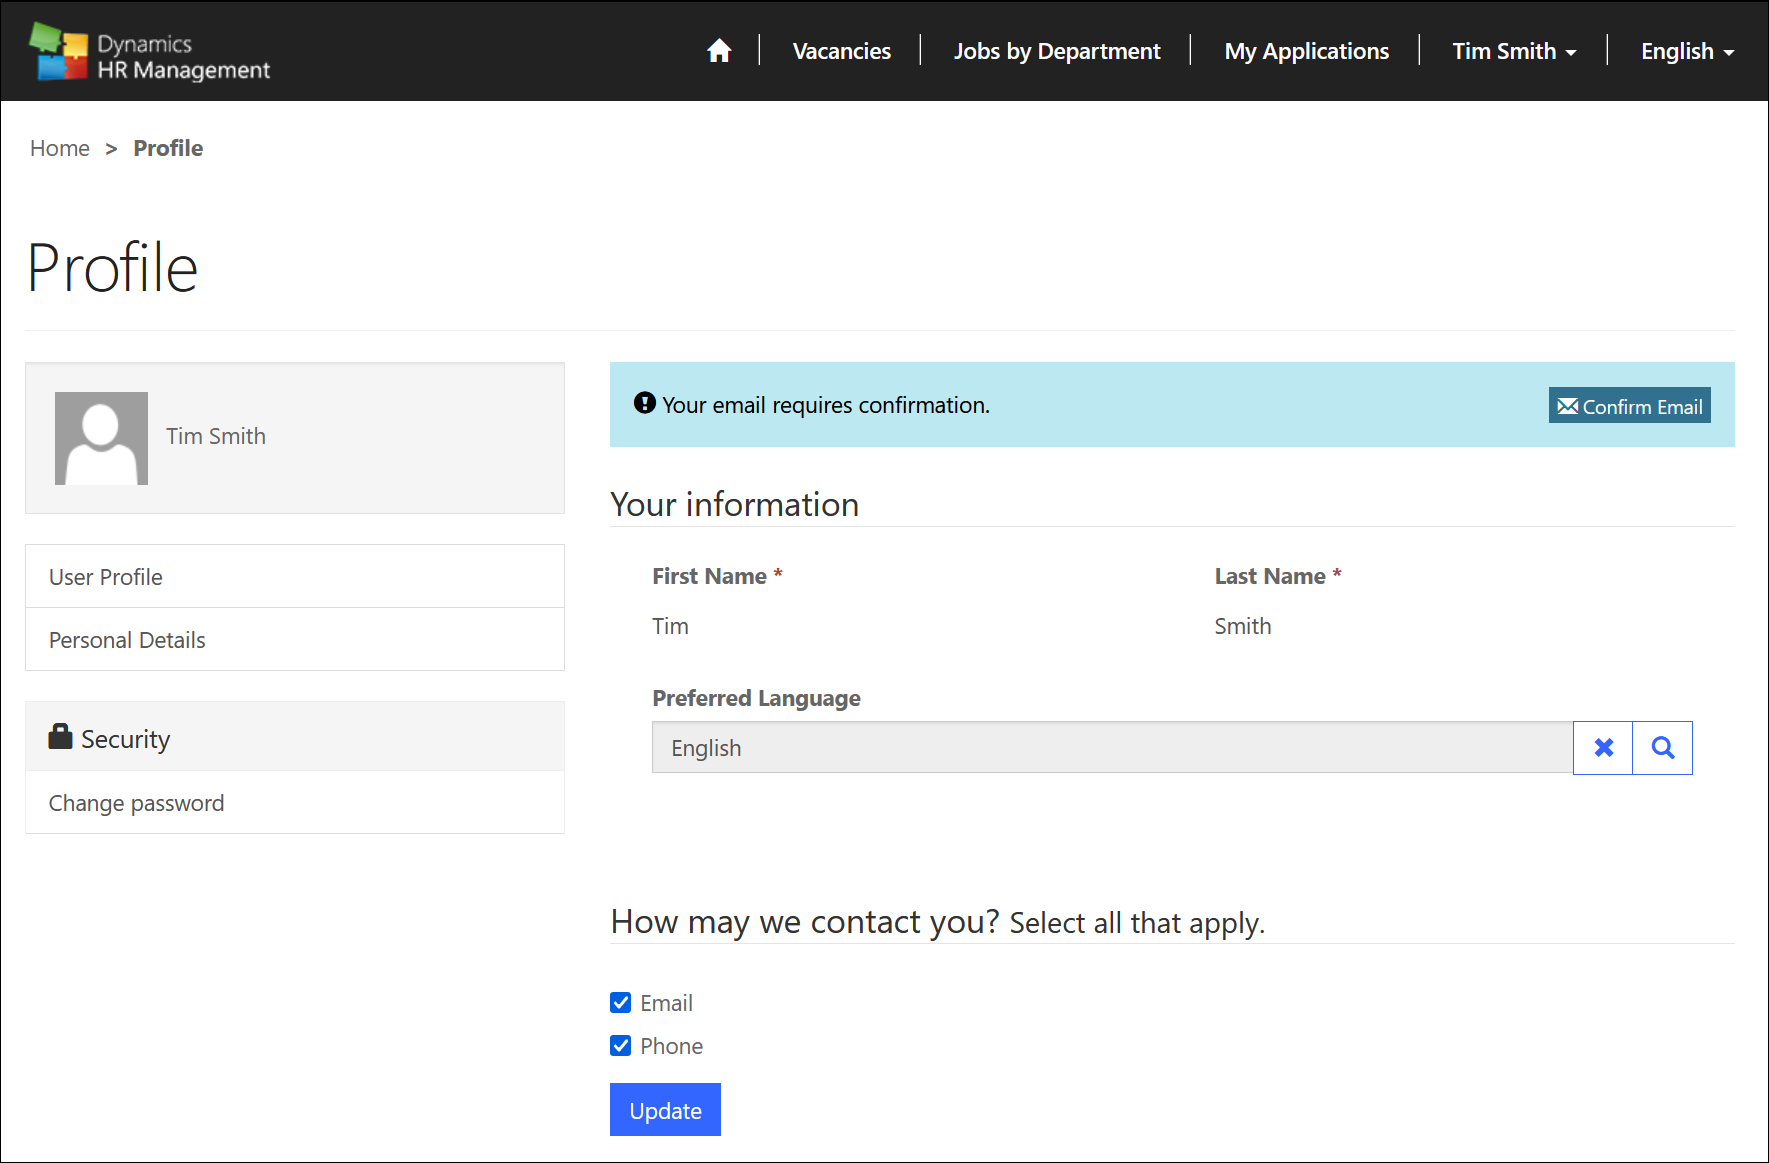1769x1163 pixels.
Task: Open language lookup with magnifier icon
Action: [1662, 748]
